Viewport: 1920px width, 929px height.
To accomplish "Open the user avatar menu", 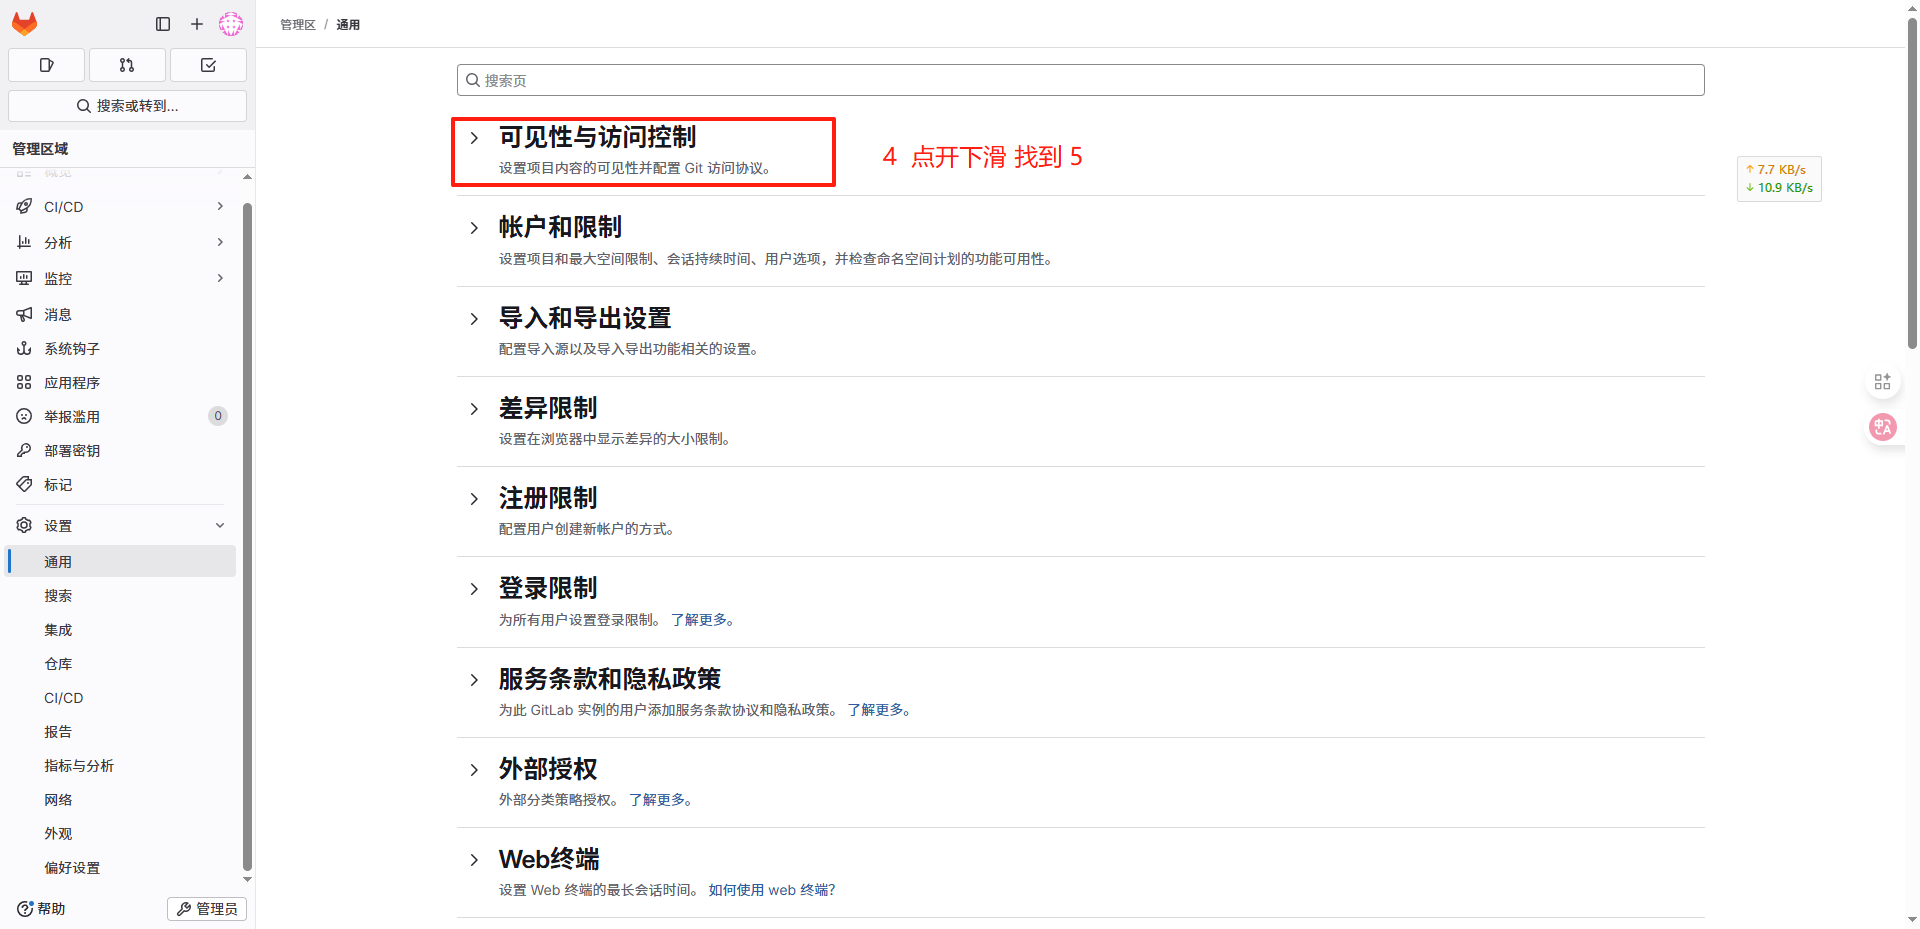I will click(231, 24).
